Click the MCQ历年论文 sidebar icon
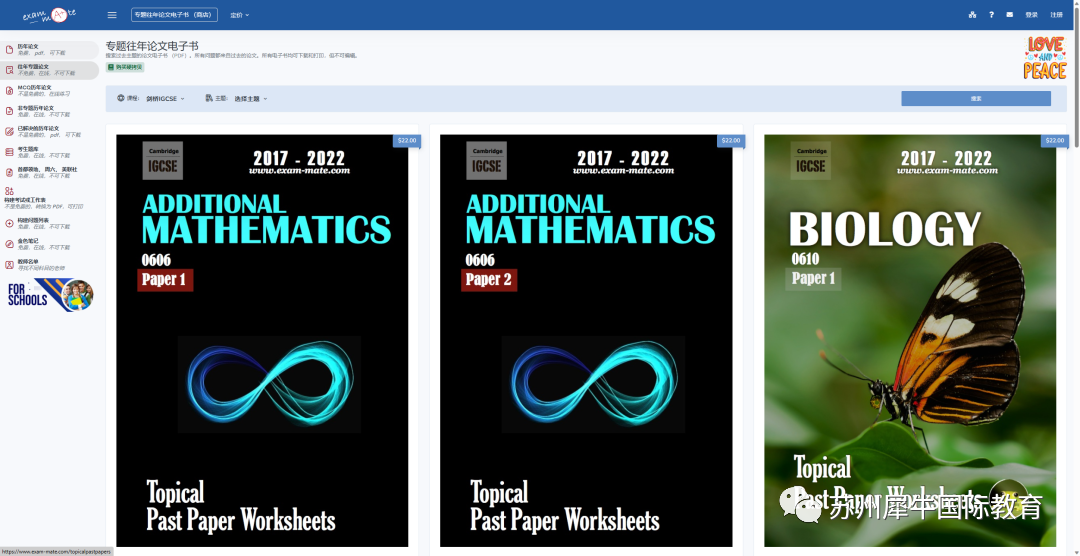 coord(9,90)
